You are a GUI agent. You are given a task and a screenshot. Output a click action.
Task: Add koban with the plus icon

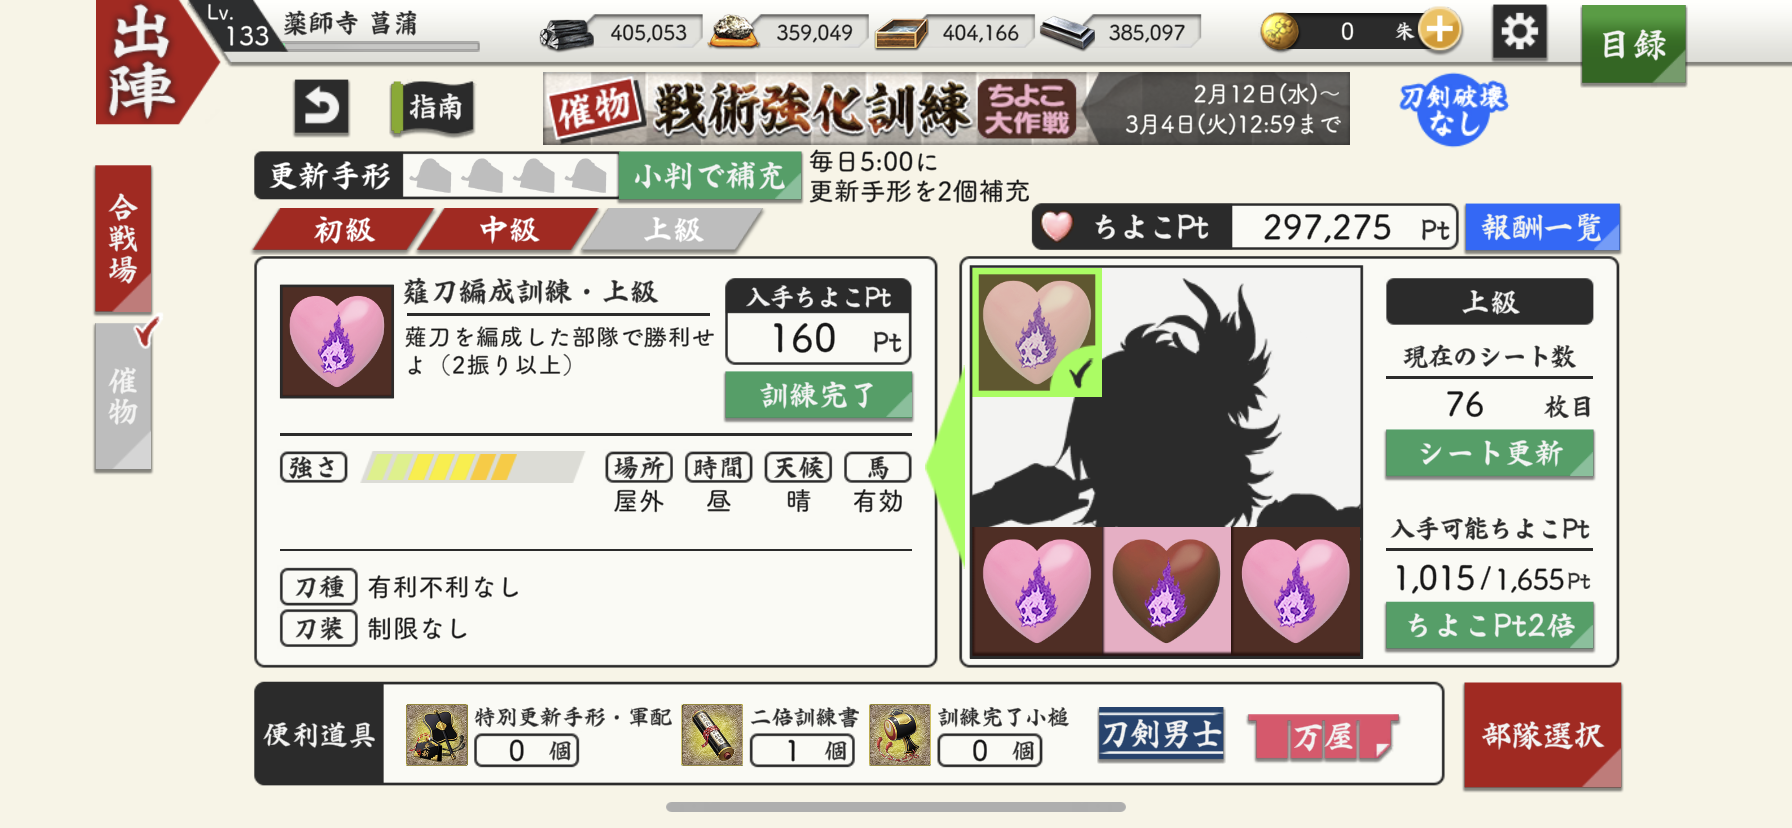pyautogui.click(x=1439, y=30)
